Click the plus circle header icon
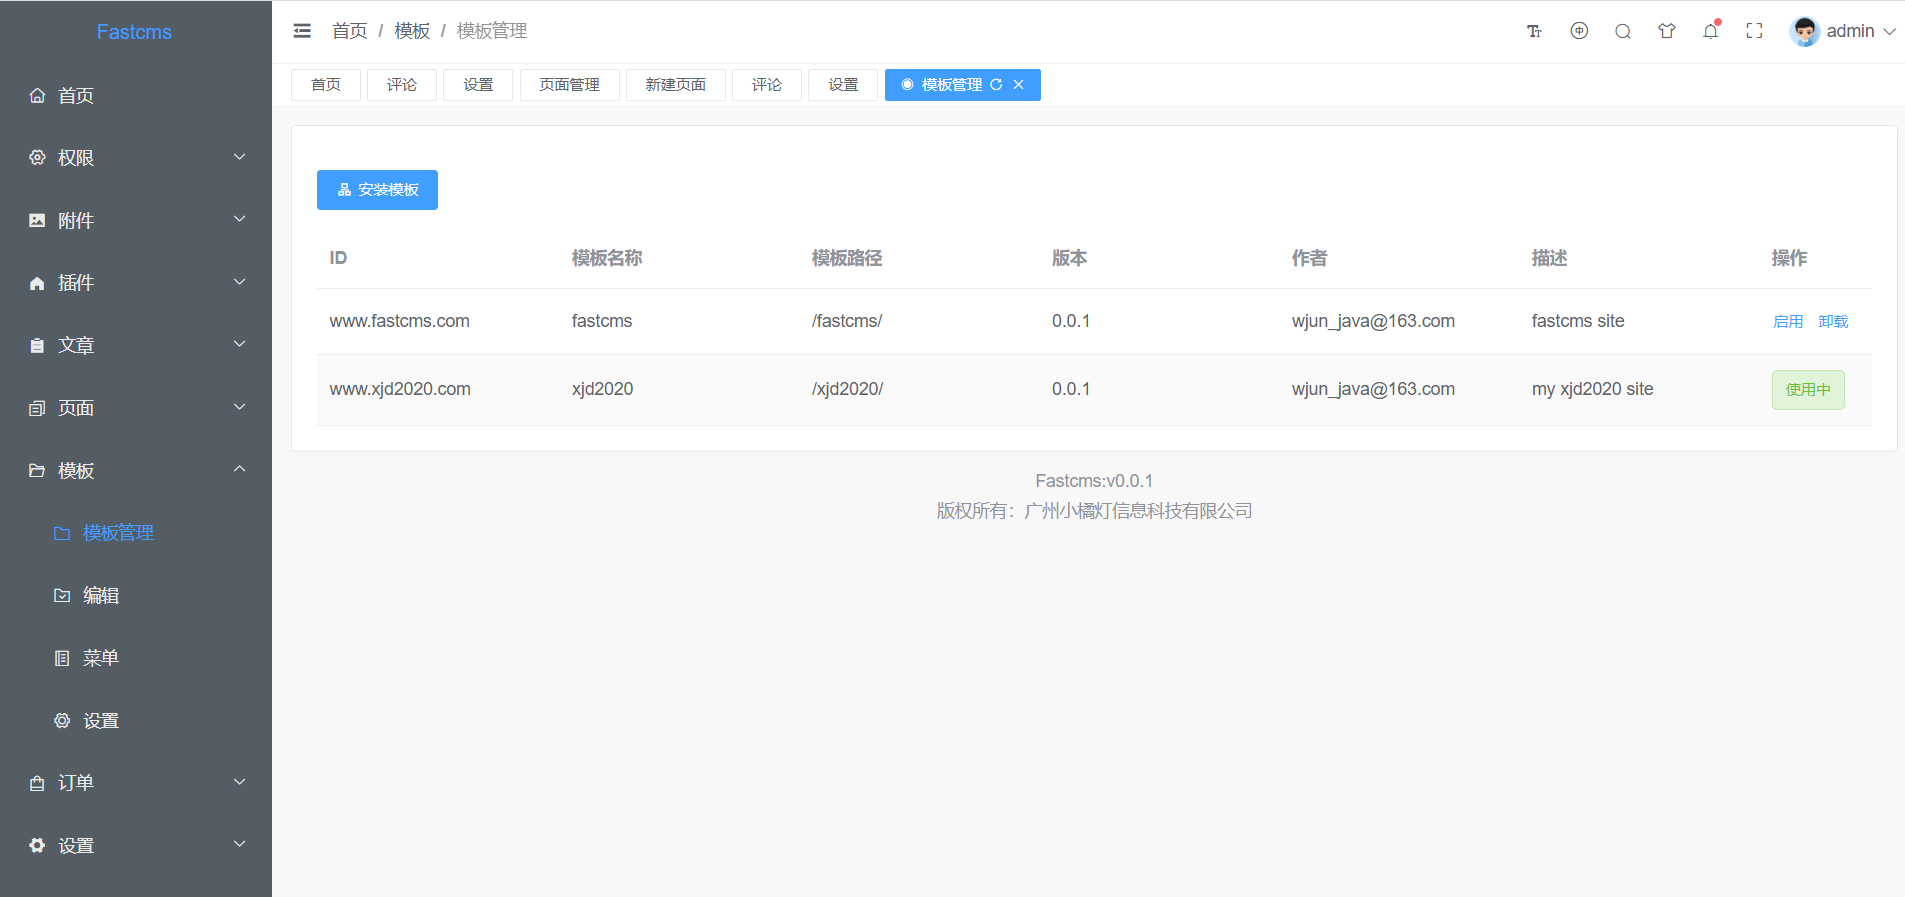 1579,31
